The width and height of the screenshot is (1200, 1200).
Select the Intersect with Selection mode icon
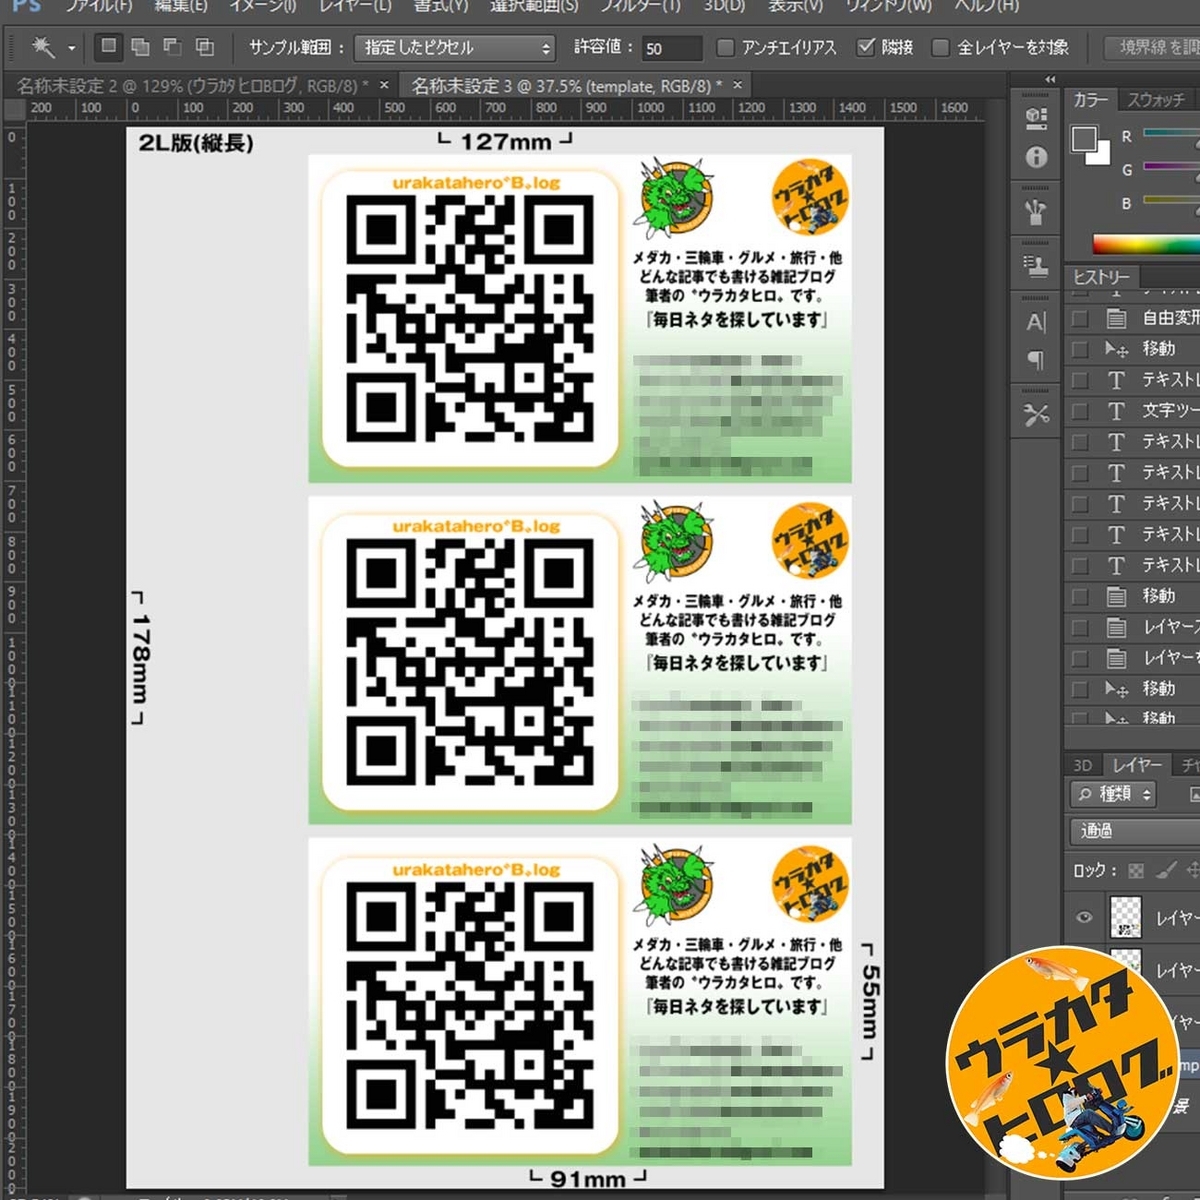click(204, 47)
